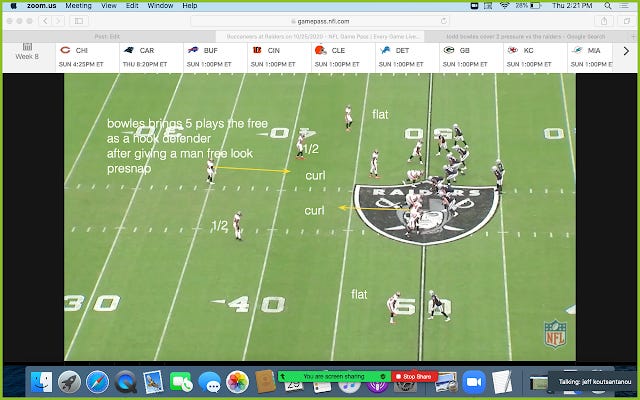
Task: Open the Zoom app icon in Dock
Action: [x=474, y=382]
